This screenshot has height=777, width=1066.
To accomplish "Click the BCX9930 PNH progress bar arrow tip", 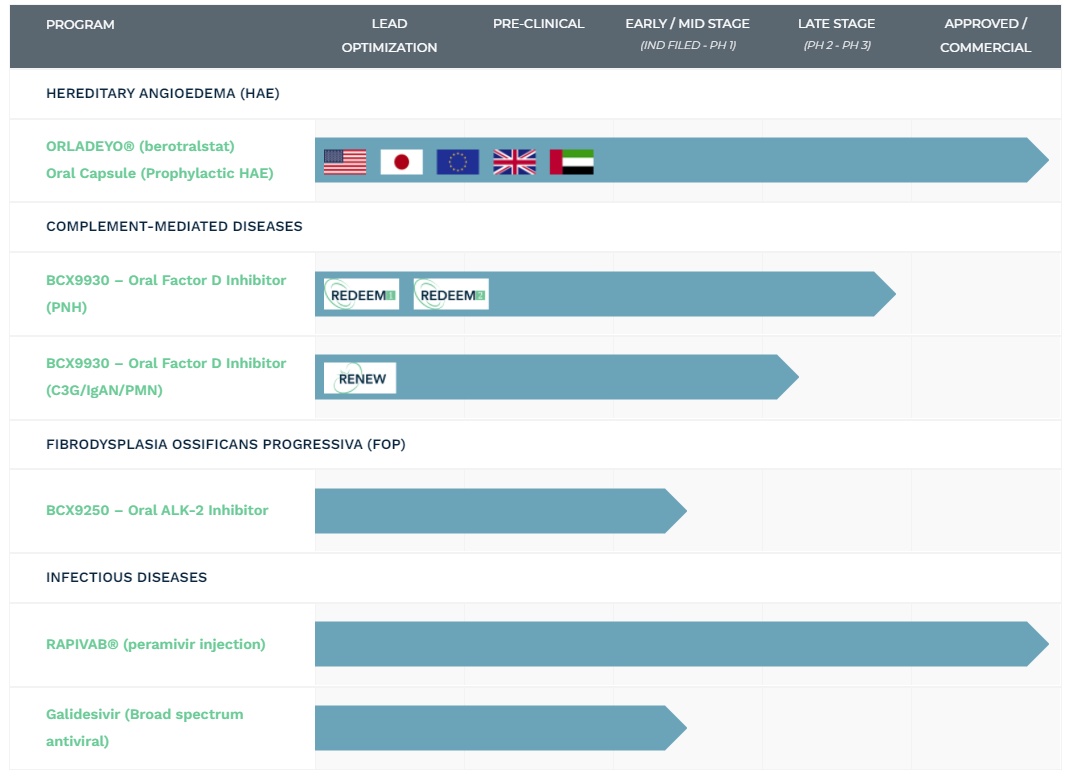I will click(884, 294).
